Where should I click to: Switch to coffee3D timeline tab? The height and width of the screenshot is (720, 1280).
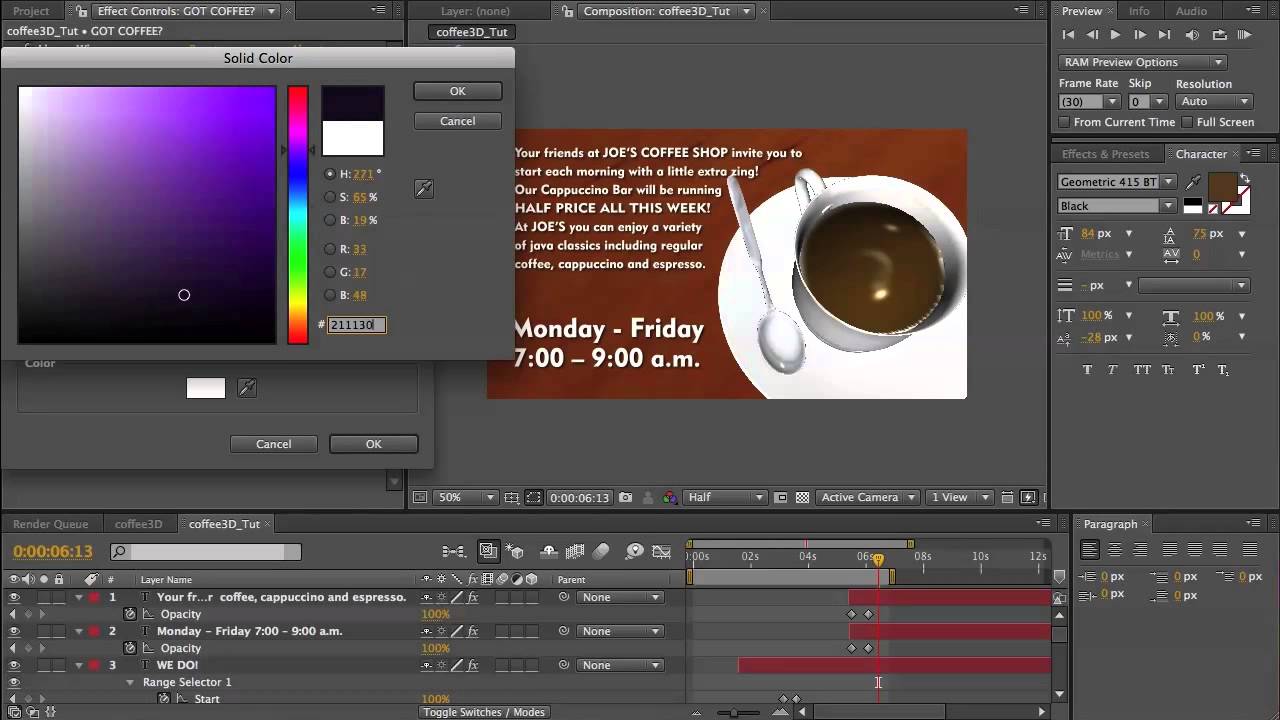138,524
